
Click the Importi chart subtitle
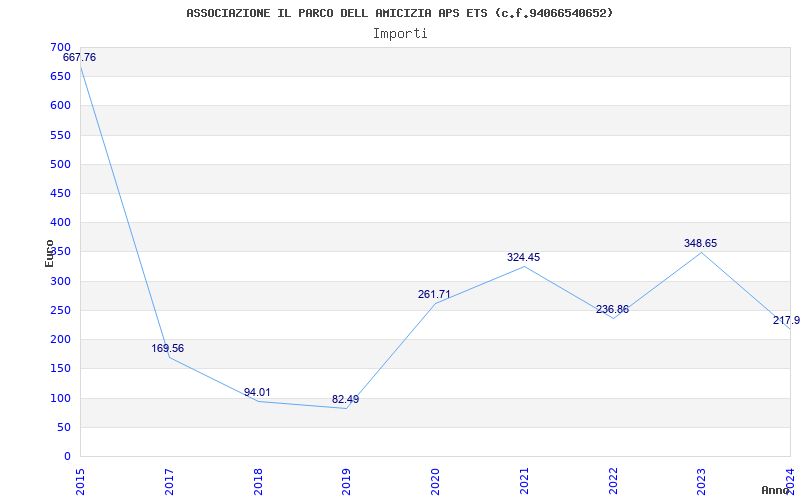pyautogui.click(x=400, y=34)
